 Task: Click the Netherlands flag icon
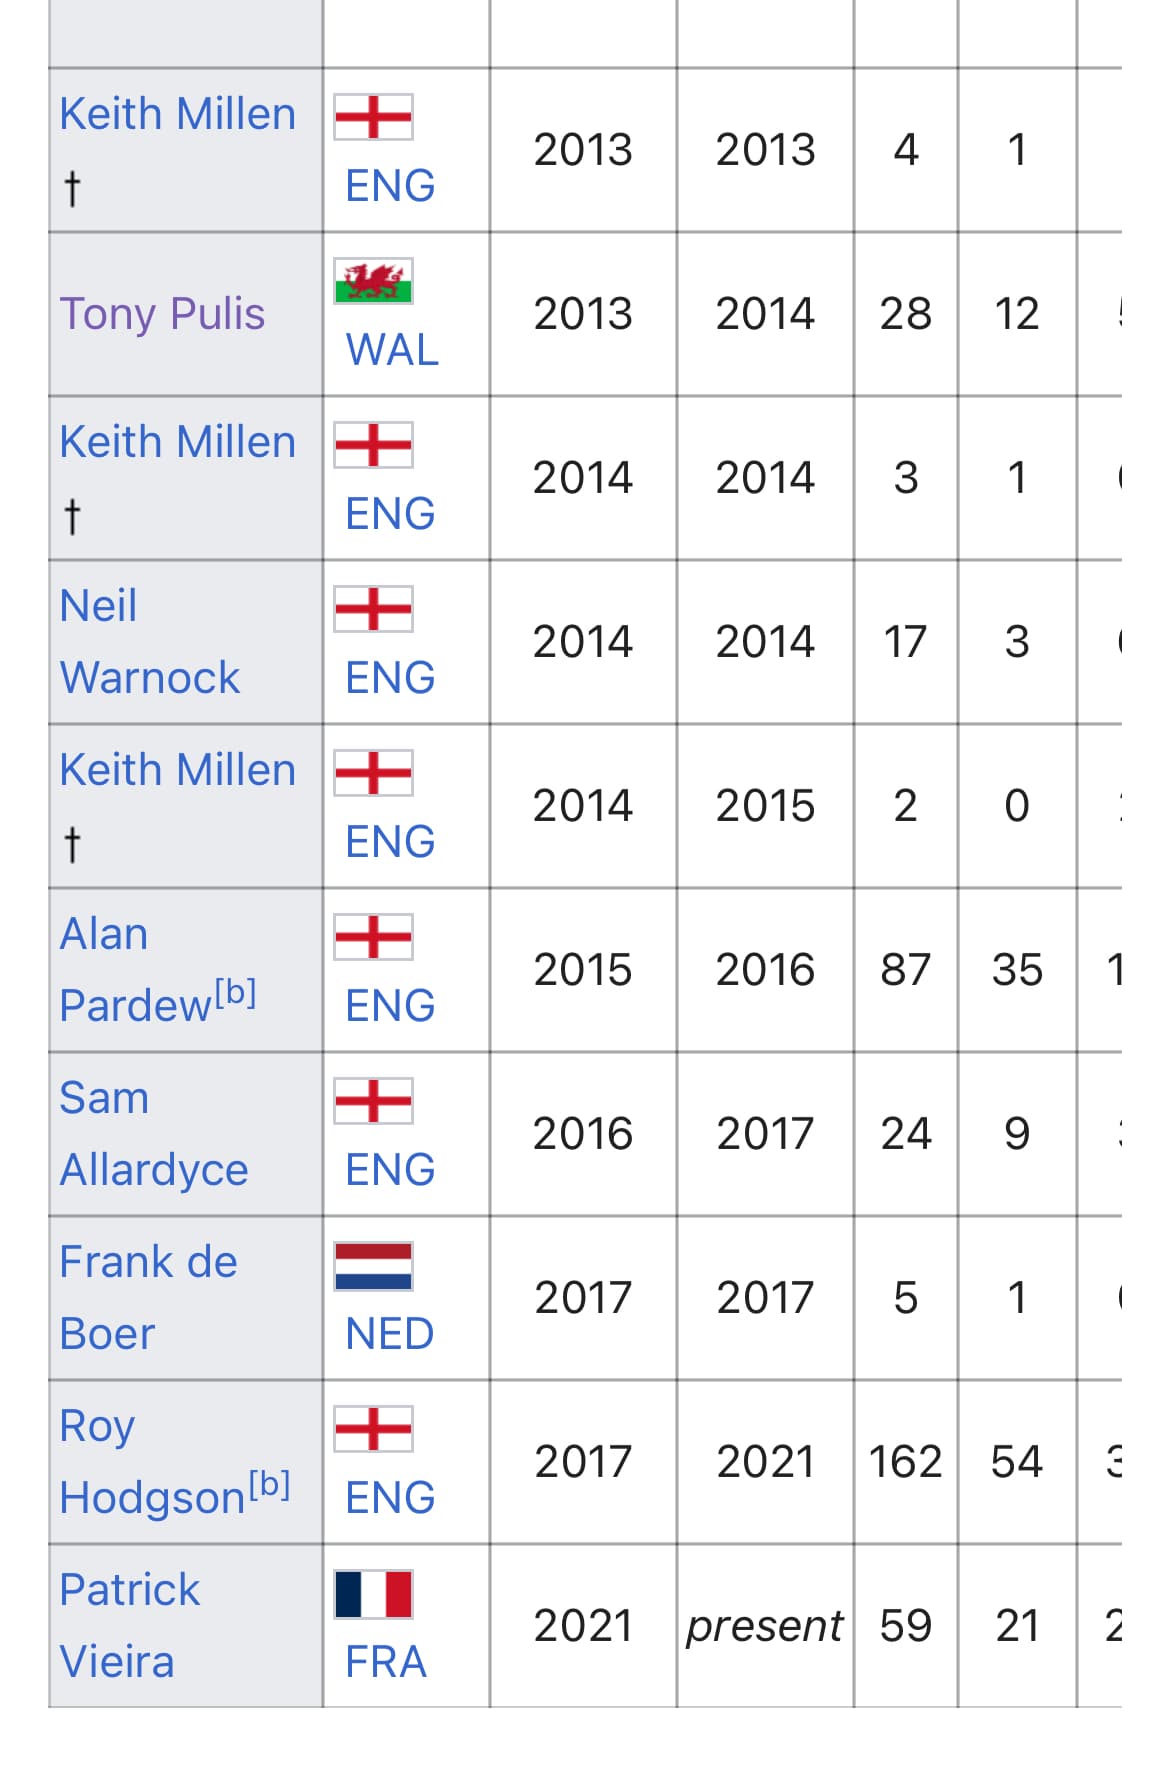[373, 1265]
